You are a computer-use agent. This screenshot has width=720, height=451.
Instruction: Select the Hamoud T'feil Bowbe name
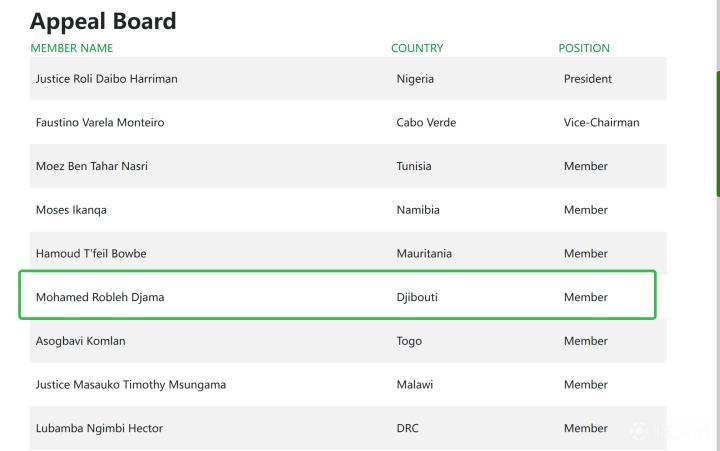coord(91,254)
